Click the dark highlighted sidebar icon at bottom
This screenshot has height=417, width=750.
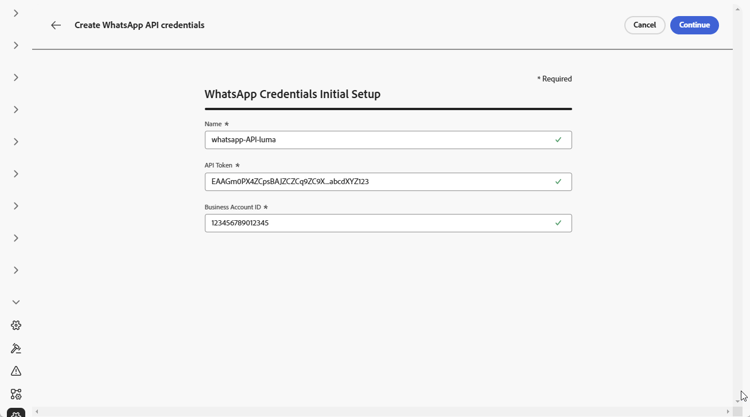16,413
